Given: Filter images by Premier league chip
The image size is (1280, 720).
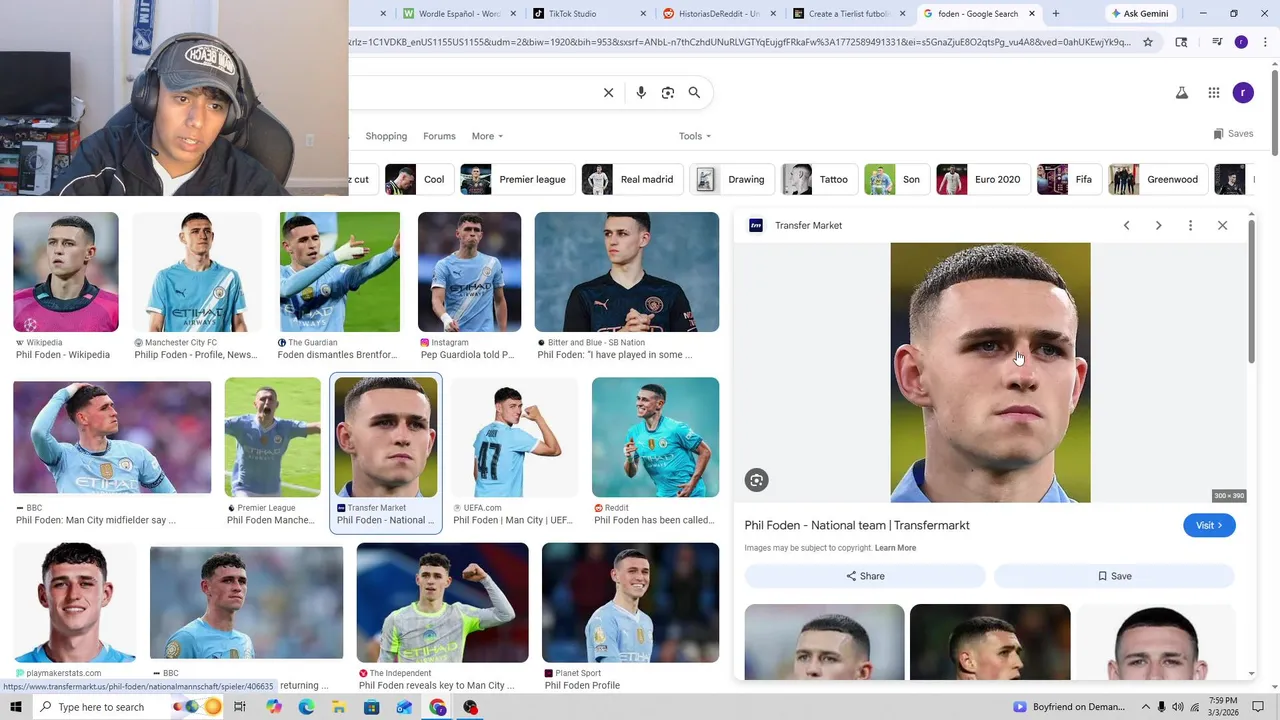Looking at the screenshot, I should [517, 180].
